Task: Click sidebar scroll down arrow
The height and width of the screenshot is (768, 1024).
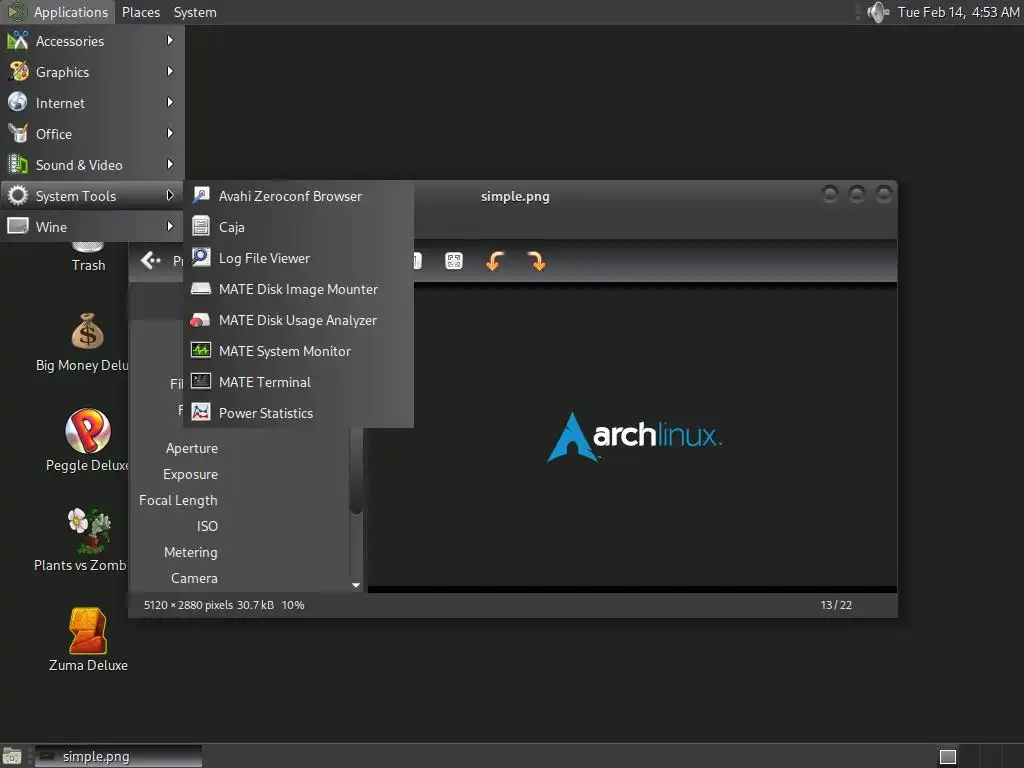Action: pyautogui.click(x=356, y=585)
